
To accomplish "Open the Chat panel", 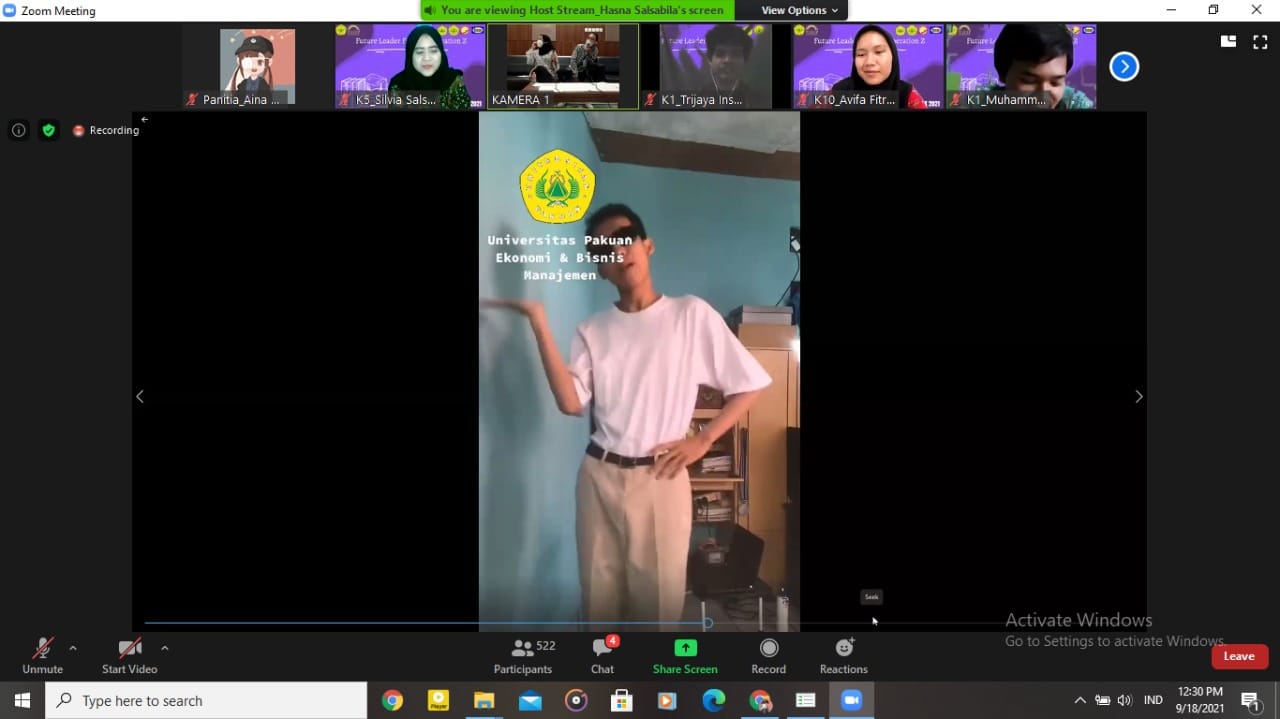I will (602, 655).
